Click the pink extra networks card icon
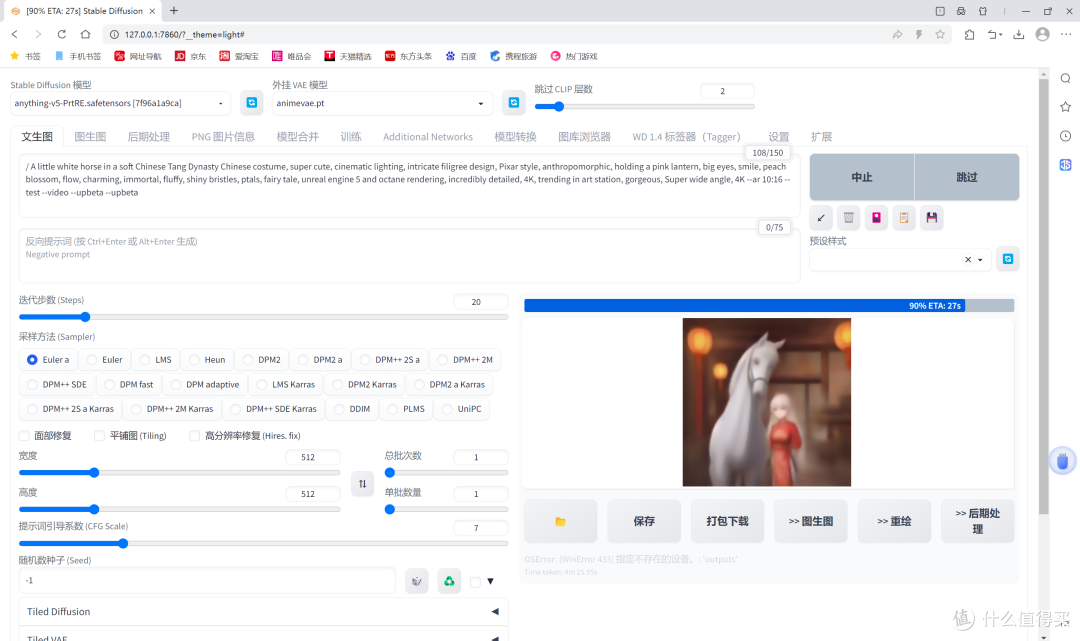 tap(876, 218)
